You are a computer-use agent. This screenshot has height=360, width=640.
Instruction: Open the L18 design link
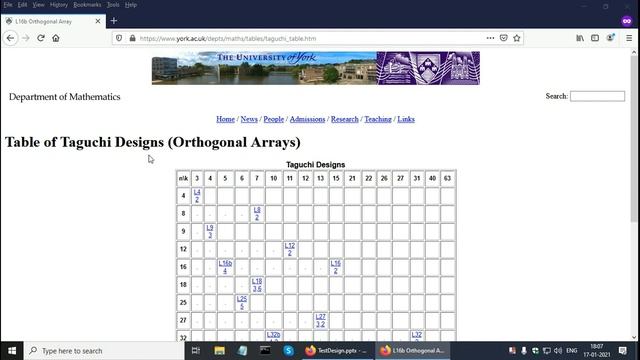click(x=257, y=285)
